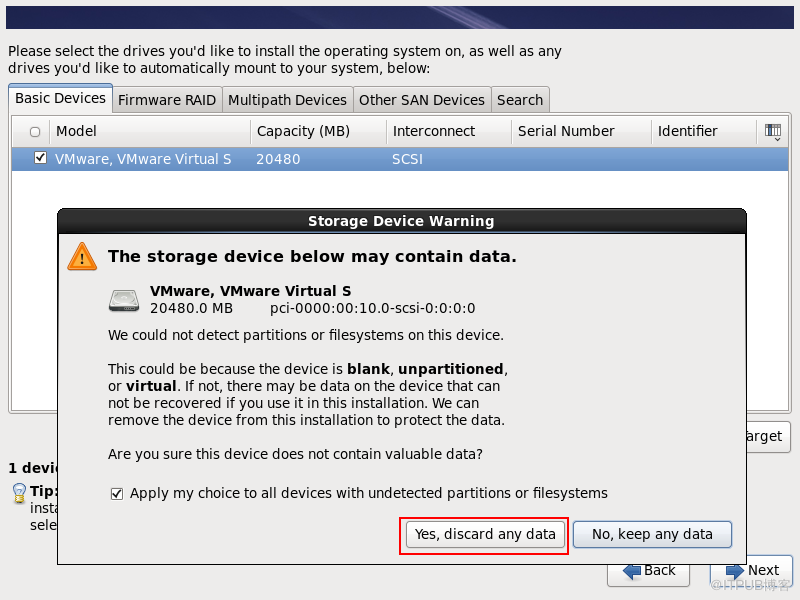The height and width of the screenshot is (600, 800).
Task: Sort by the Model column header
Action: [150, 131]
